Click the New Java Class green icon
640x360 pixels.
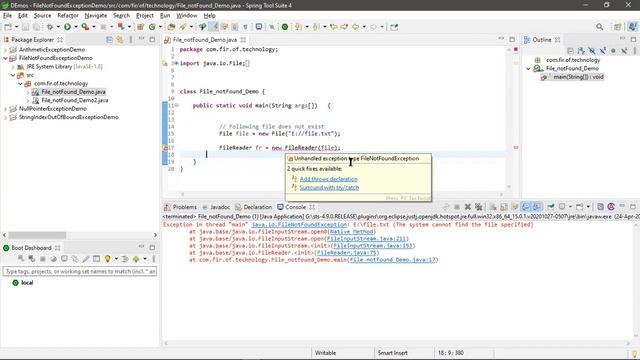[x=152, y=27]
